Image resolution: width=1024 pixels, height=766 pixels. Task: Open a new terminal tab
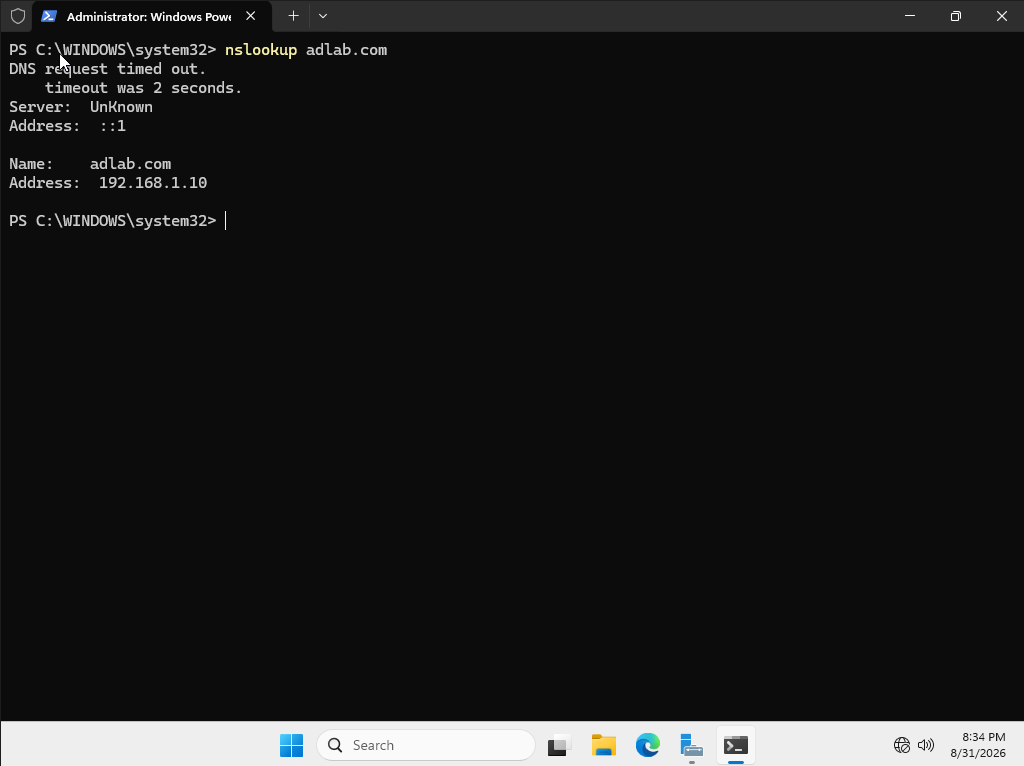click(x=293, y=16)
